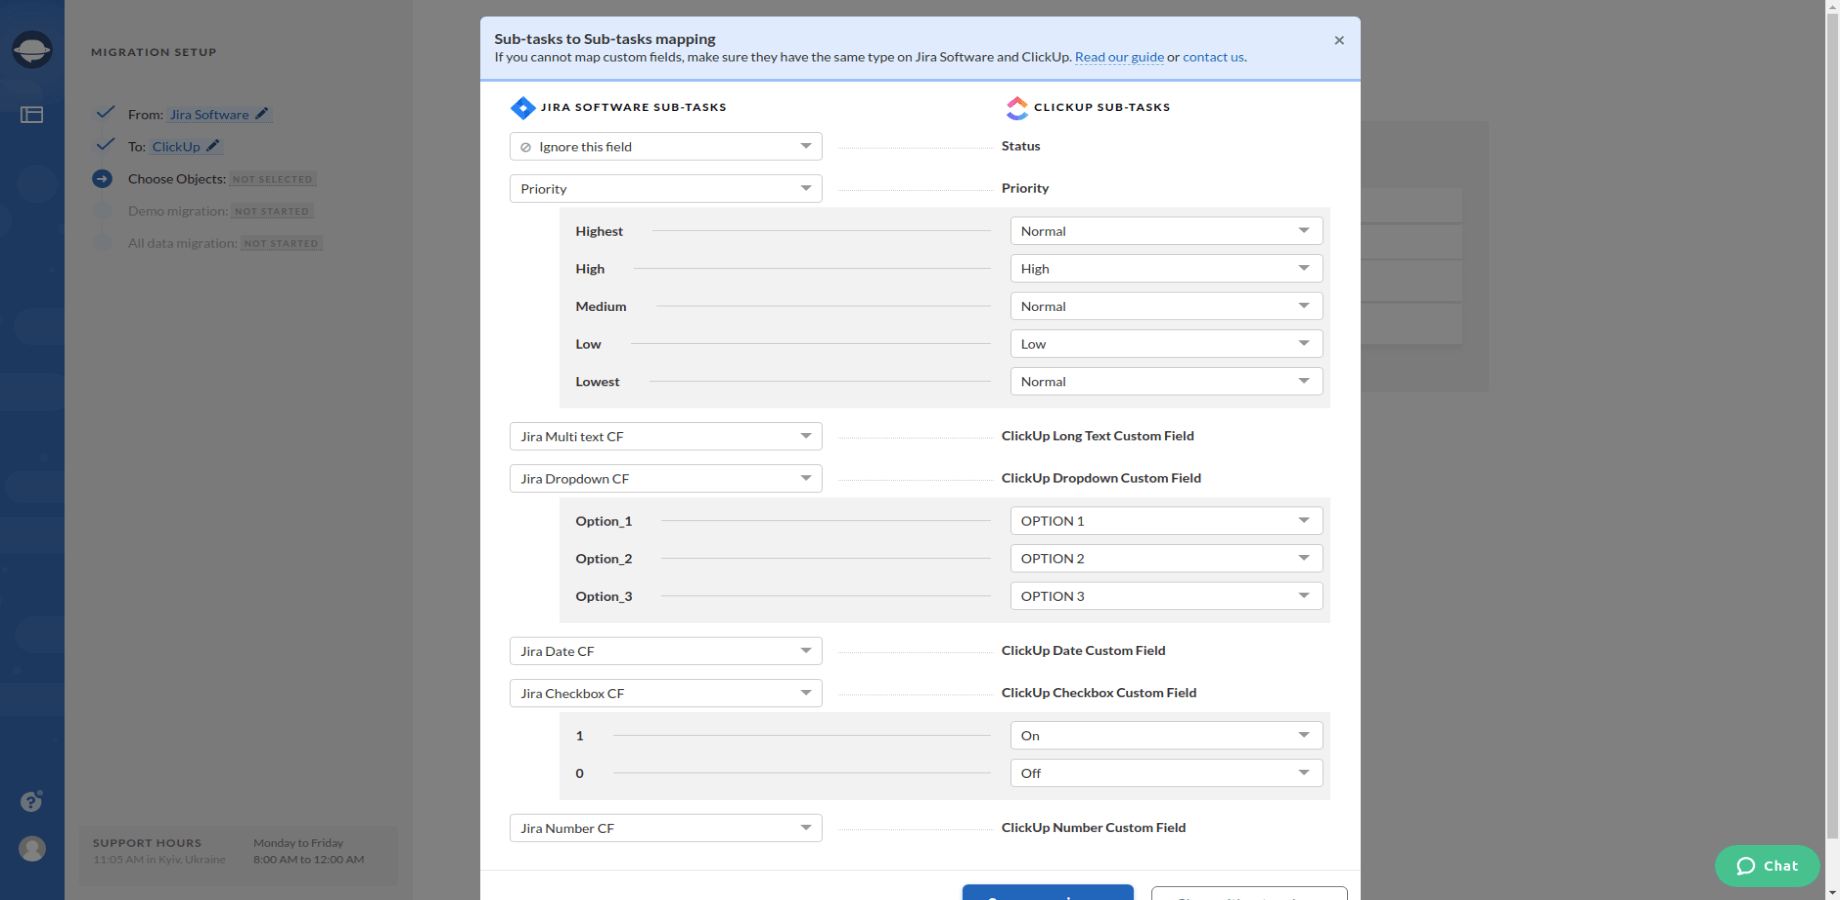Edit the To: ClickUp target via pencil icon
Viewport: 1840px width, 900px height.
click(x=213, y=146)
